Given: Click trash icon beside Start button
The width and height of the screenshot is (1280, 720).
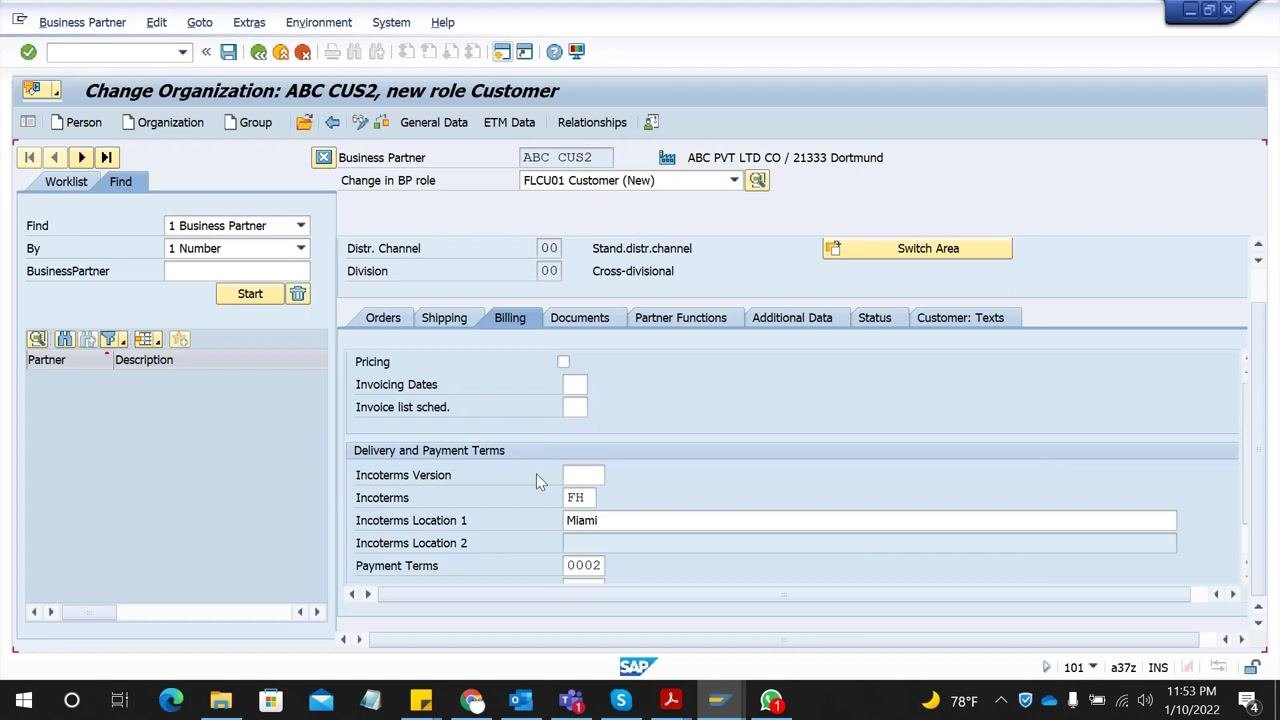Looking at the screenshot, I should pyautogui.click(x=298, y=294).
